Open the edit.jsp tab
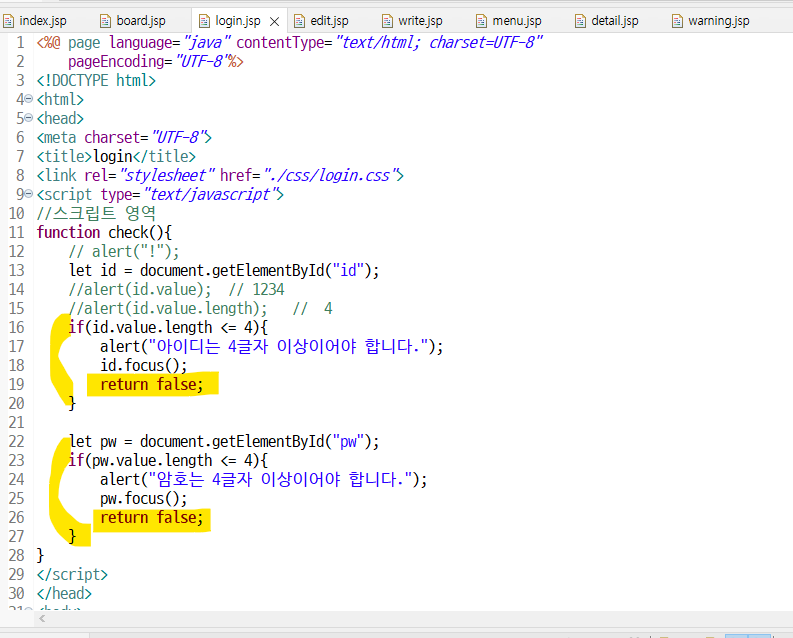 click(322, 21)
